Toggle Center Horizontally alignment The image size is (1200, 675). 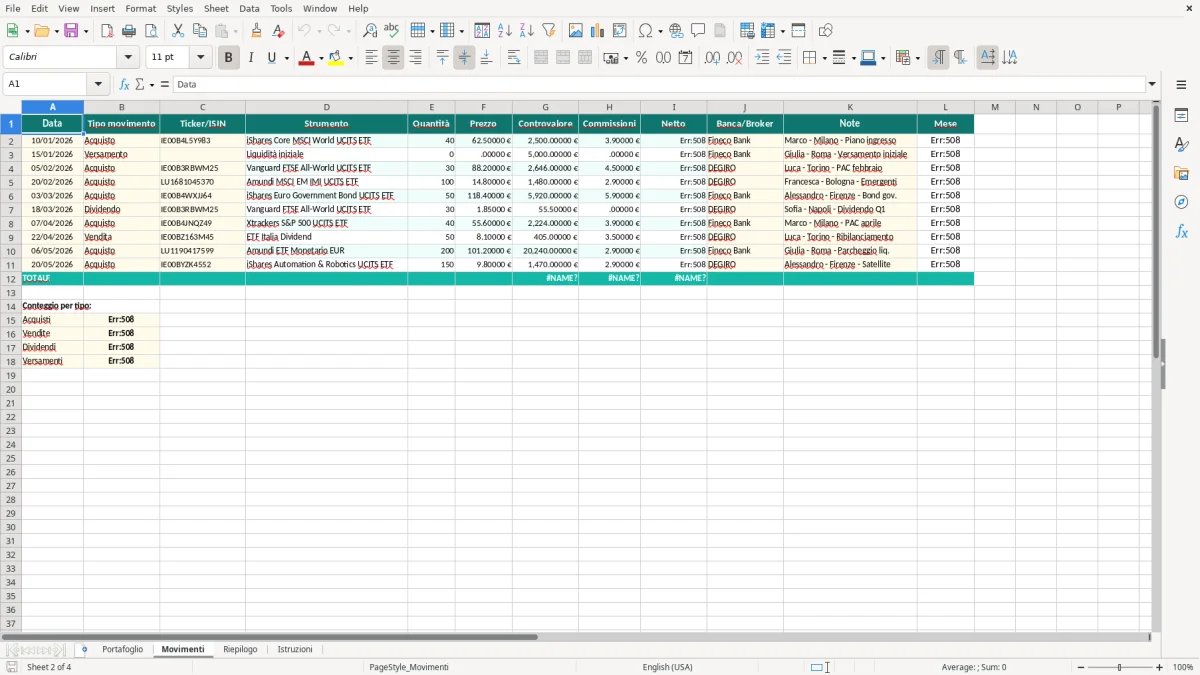coord(393,58)
